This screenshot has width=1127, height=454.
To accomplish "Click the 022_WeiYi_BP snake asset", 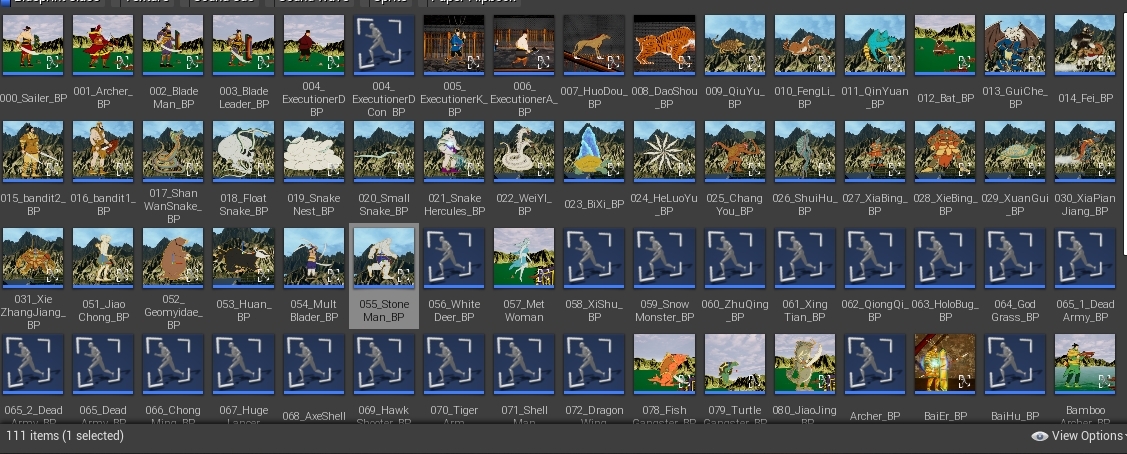I will (x=524, y=151).
